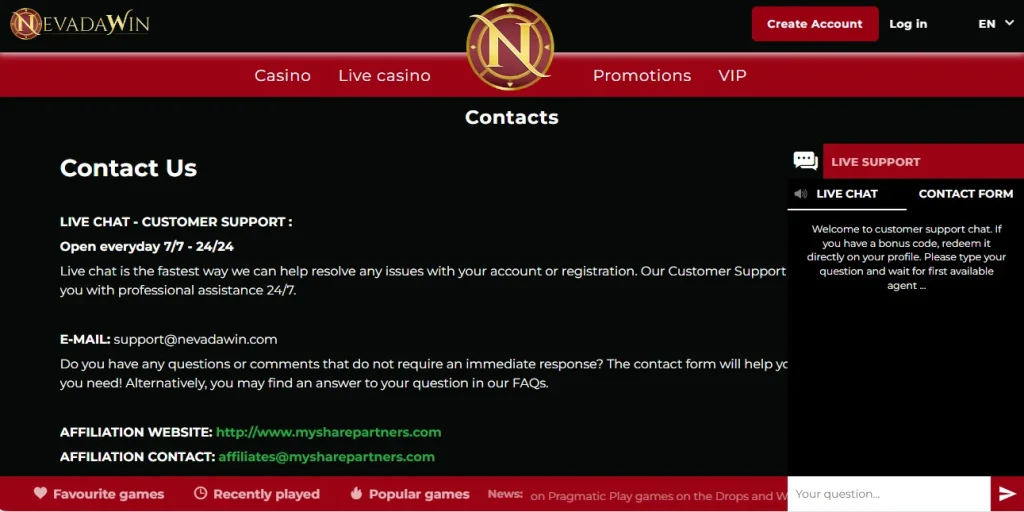Open the Promotions page
Image resolution: width=1024 pixels, height=512 pixels.
tap(642, 76)
